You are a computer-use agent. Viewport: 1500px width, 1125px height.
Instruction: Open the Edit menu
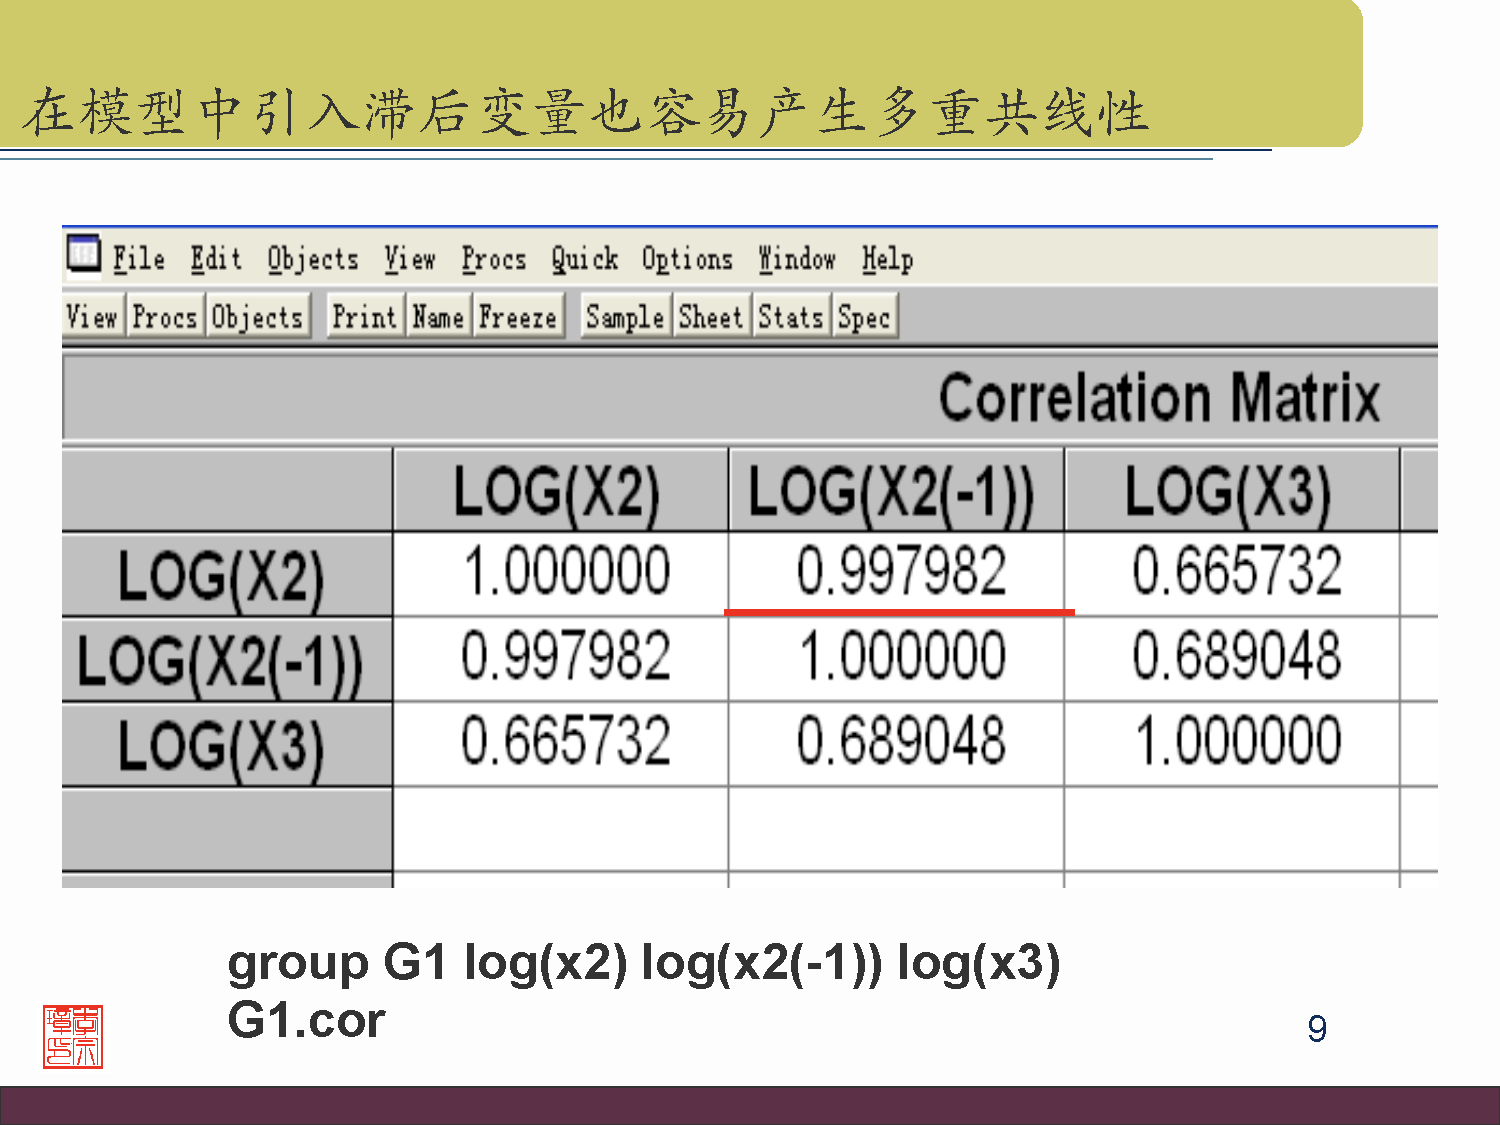point(216,259)
